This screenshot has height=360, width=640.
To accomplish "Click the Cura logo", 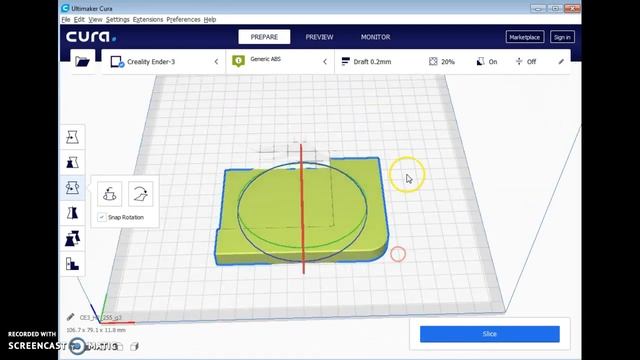I will pos(91,37).
